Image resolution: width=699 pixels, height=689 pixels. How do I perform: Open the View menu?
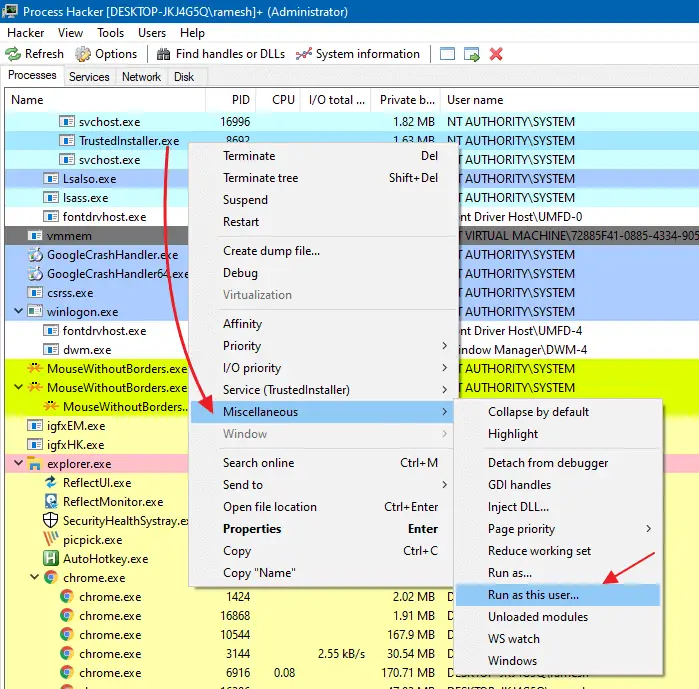(70, 33)
